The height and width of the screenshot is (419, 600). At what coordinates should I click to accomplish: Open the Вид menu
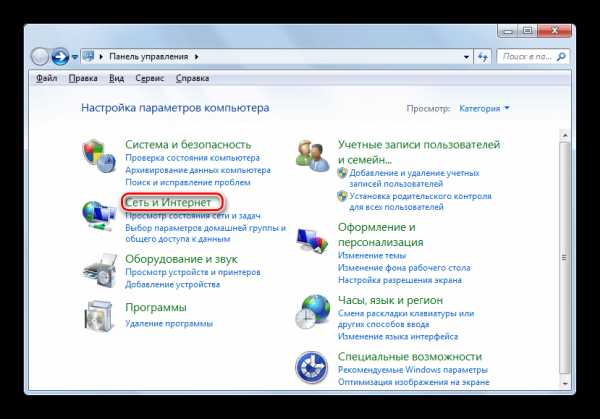[116, 78]
